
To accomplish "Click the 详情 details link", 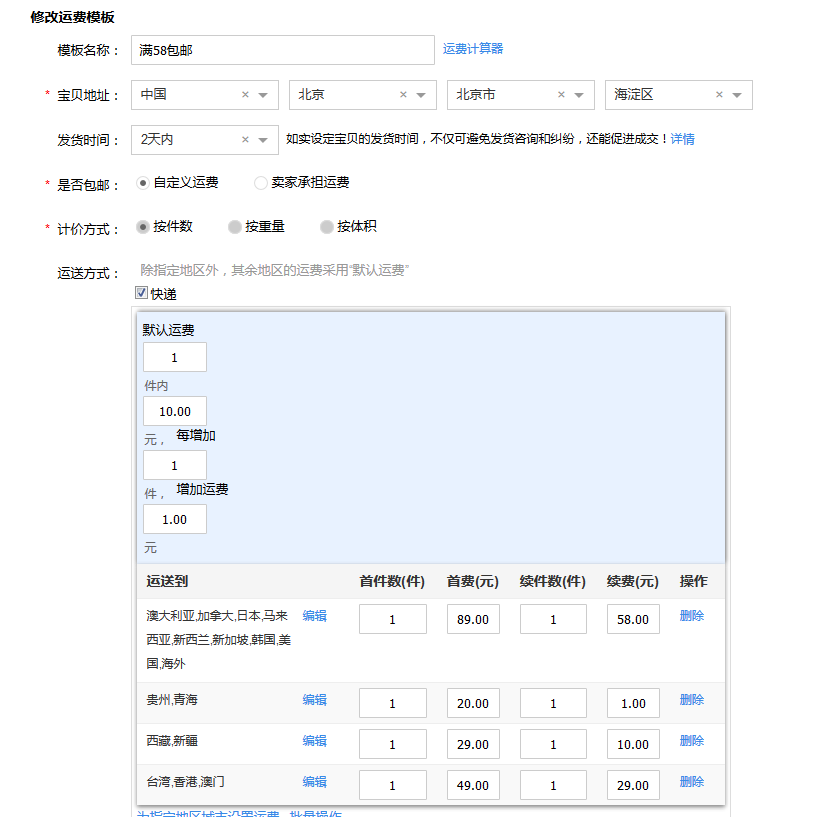I will 682,139.
